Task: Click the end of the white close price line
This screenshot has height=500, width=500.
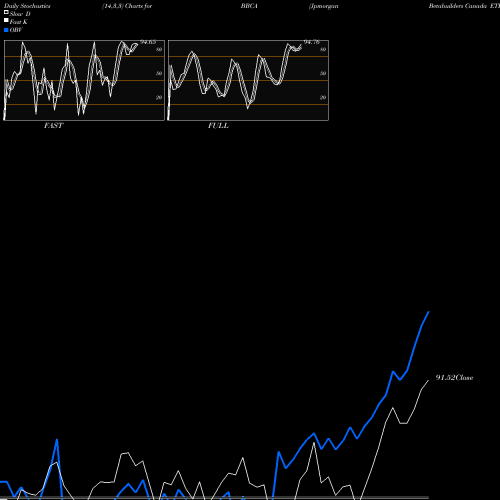Action: [428, 380]
